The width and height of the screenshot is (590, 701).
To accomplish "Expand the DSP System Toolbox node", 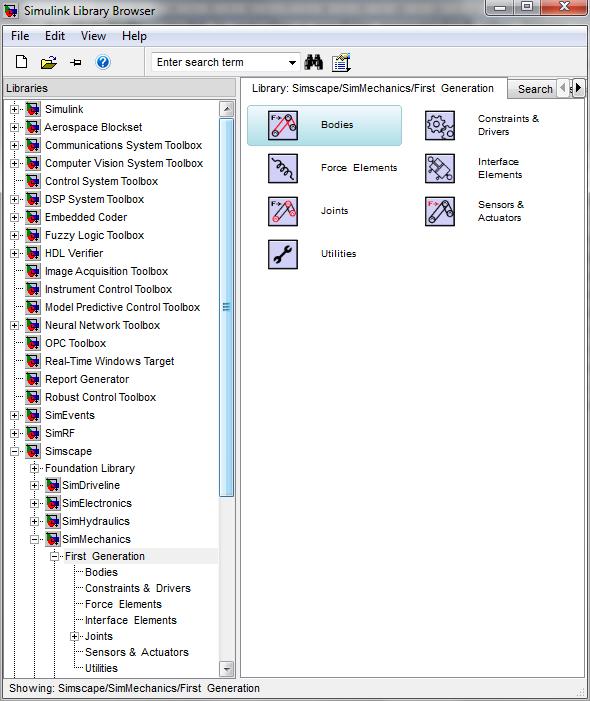I will [x=14, y=199].
